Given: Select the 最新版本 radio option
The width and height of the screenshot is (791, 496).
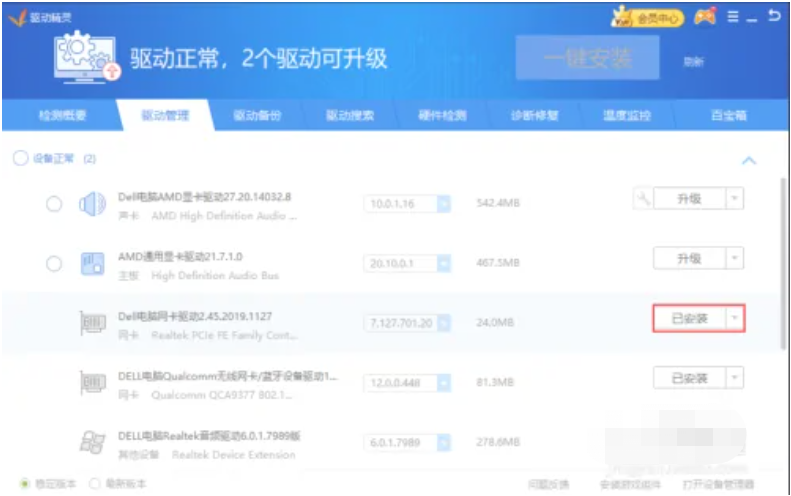Looking at the screenshot, I should [94, 483].
